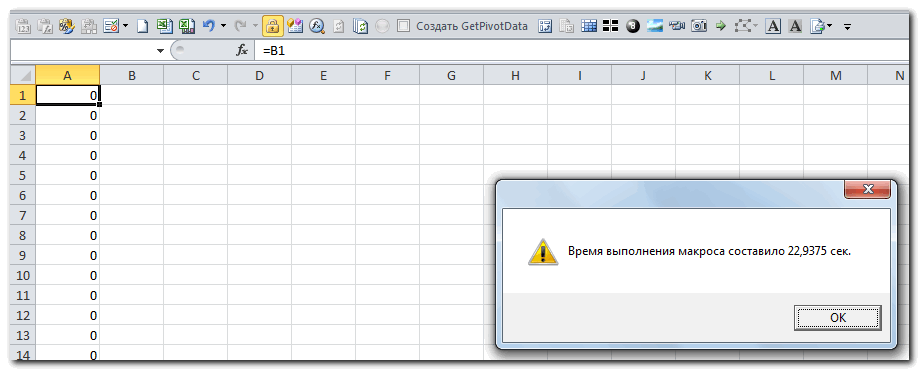
Task: Open the Customize Quick Access Toolbar arrow
Action: point(847,26)
